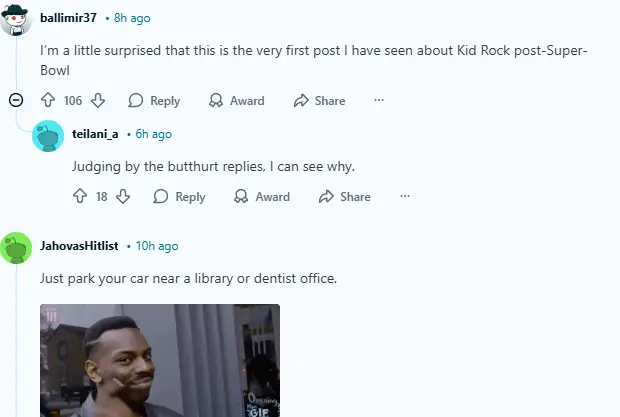
Task: Collapse ballimir37's comment thread
Action: click(x=16, y=100)
